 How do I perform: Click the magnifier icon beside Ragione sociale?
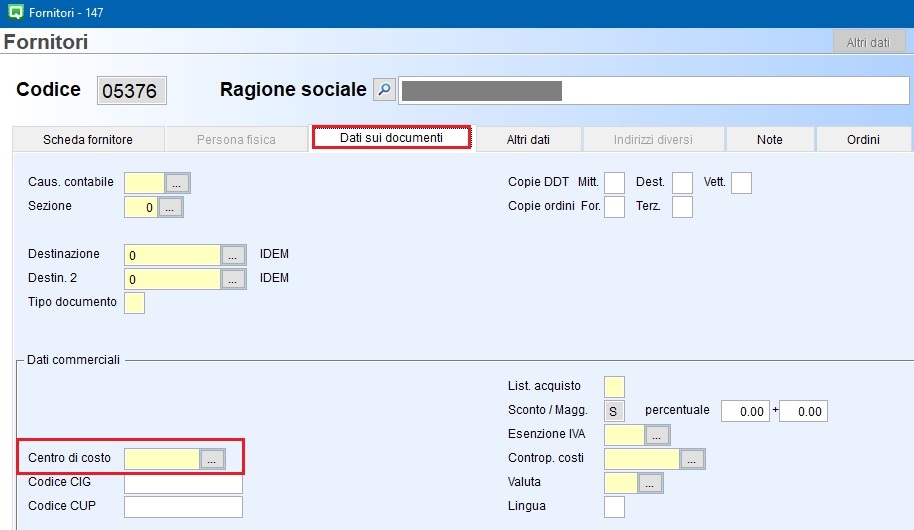click(x=384, y=90)
